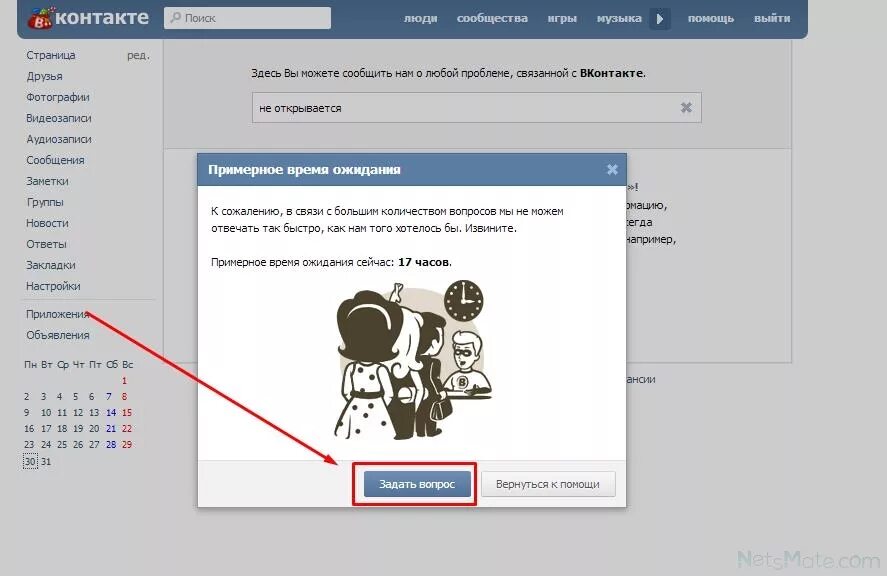Select day 31 in the calendar
The image size is (887, 576).
pyautogui.click(x=46, y=461)
